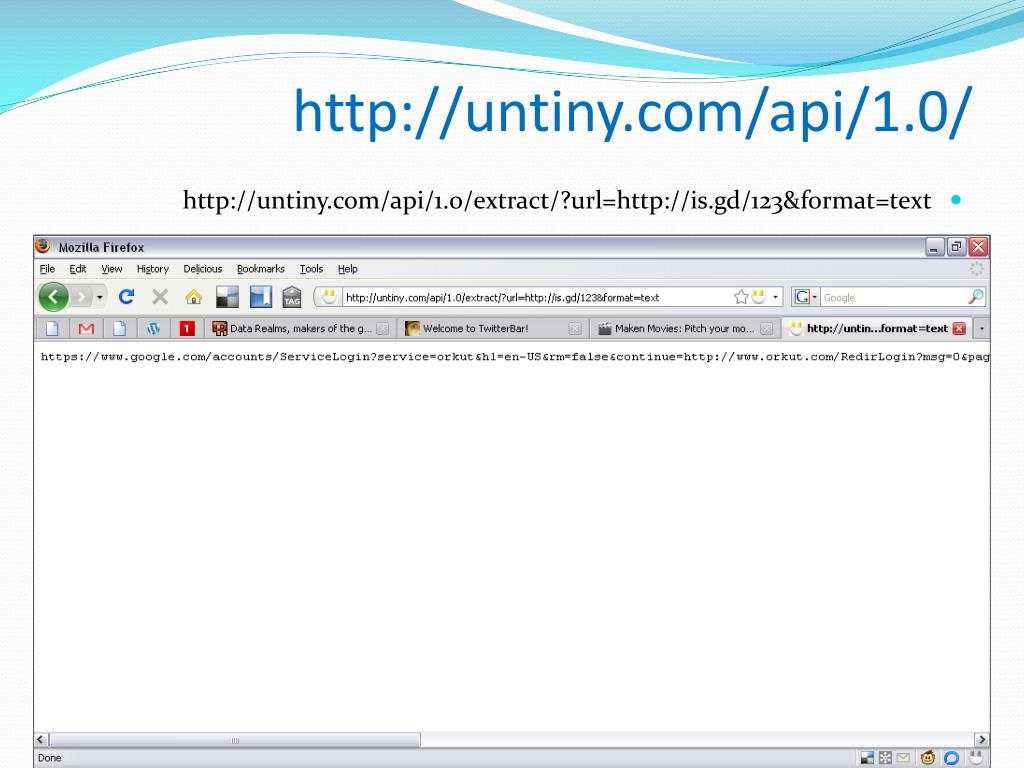
Task: Click the snowflake-like status bar icon
Action: click(x=885, y=758)
